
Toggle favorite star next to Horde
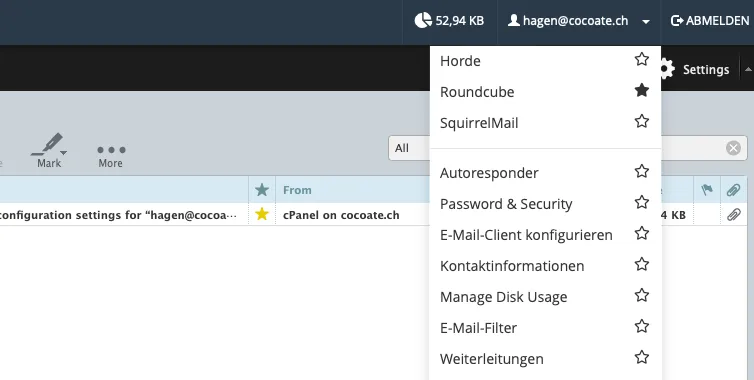pyautogui.click(x=642, y=59)
